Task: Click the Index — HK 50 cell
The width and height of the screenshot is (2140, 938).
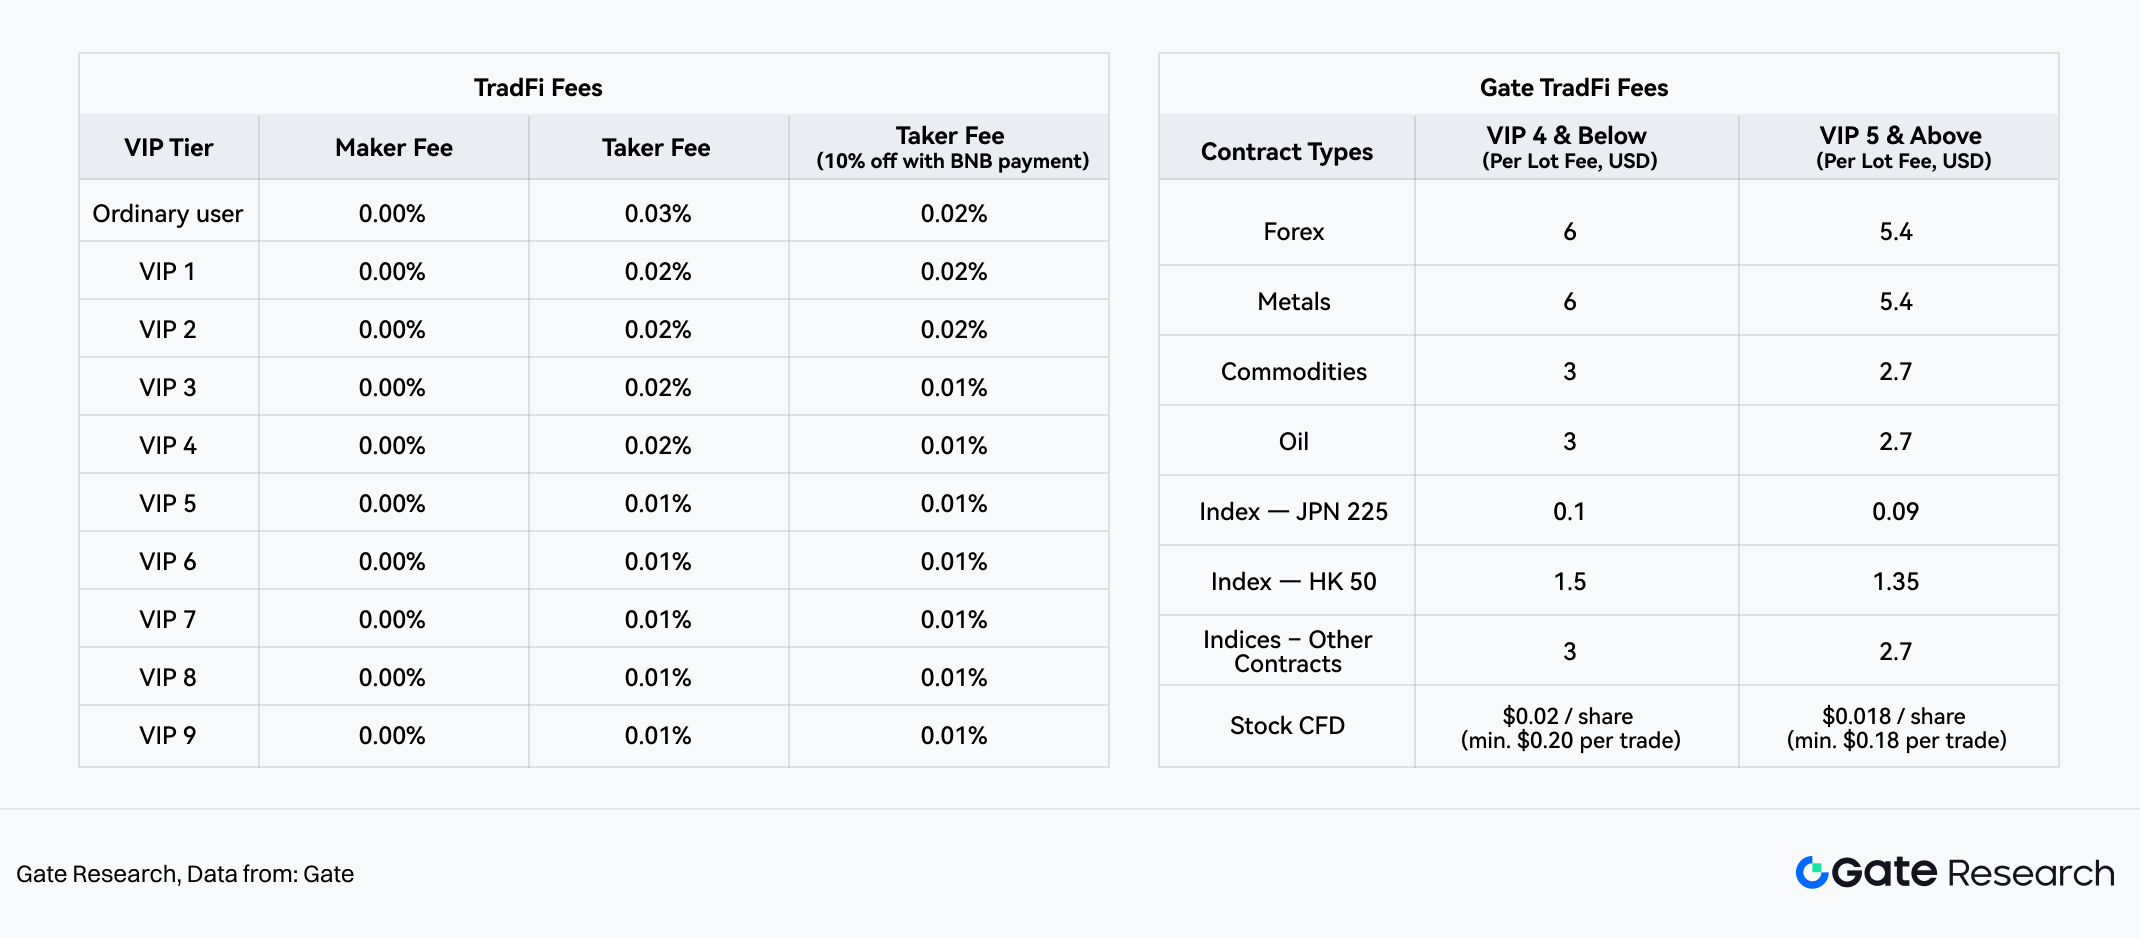Action: (1293, 582)
